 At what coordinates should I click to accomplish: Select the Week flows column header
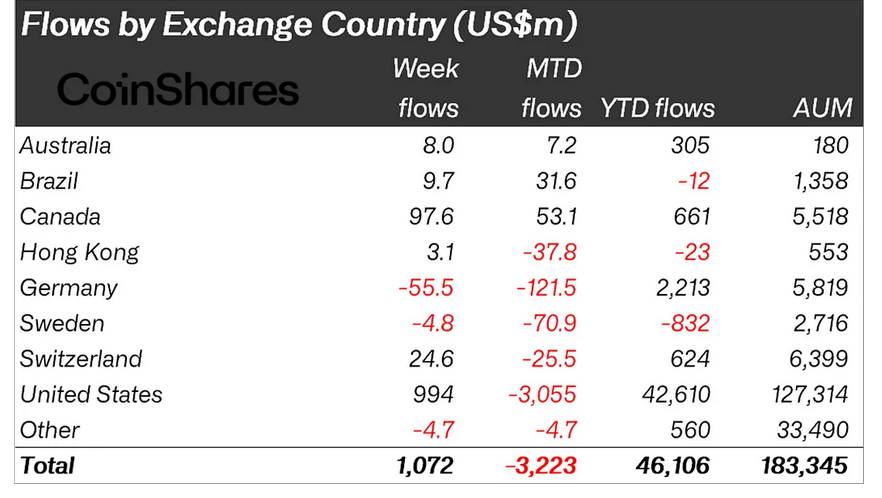(426, 88)
